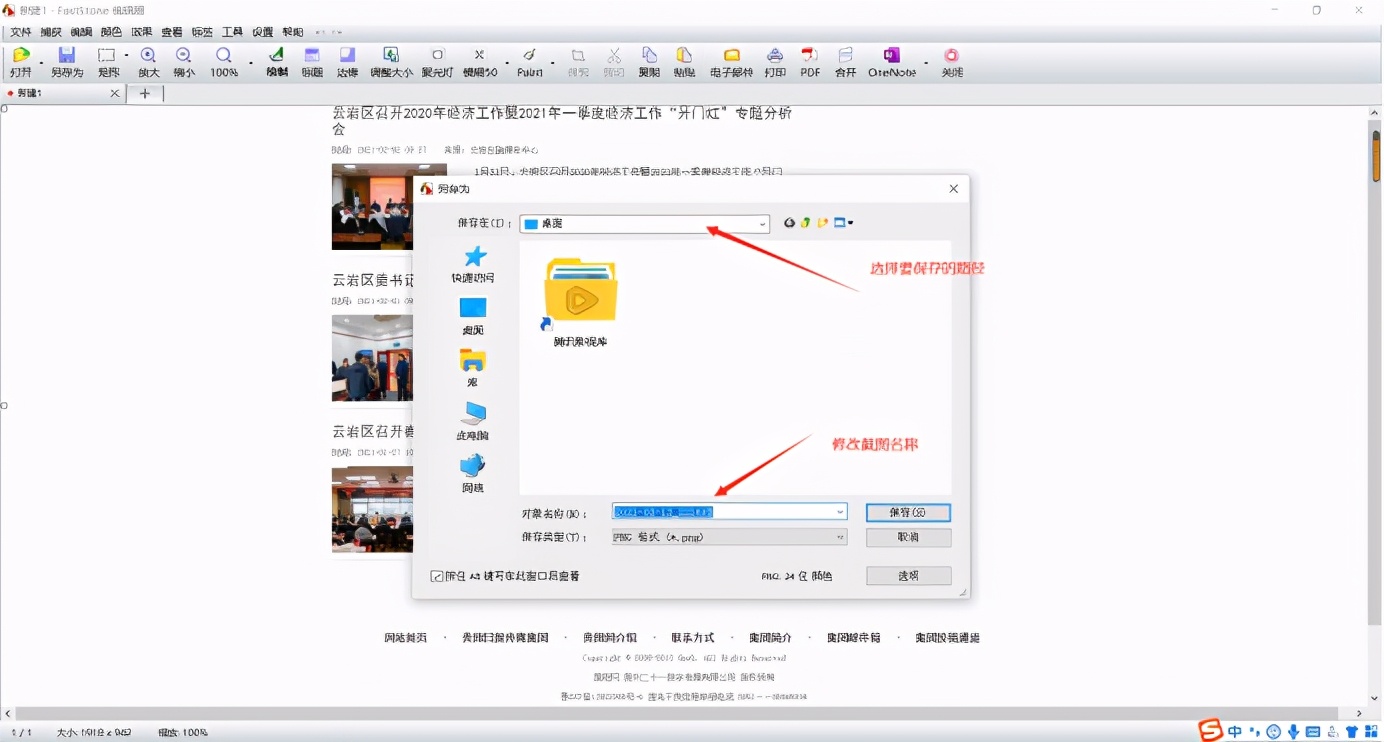
Task: Click the Save button in dialog
Action: (x=908, y=512)
